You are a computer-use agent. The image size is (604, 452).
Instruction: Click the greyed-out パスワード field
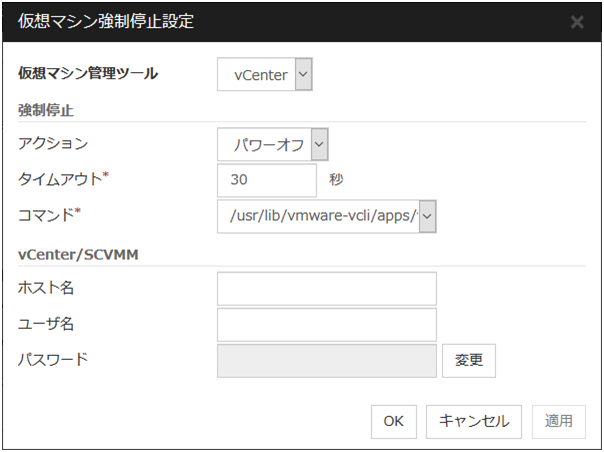pos(327,360)
